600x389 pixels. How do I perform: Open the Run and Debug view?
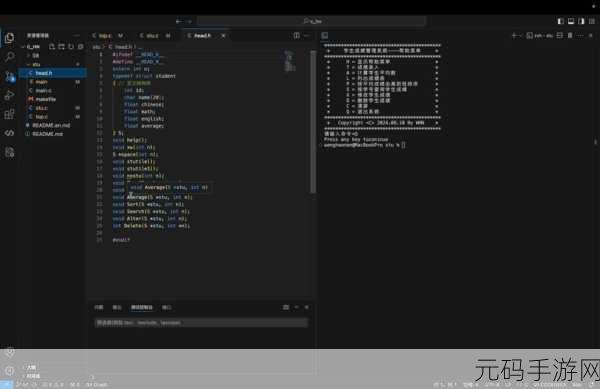pyautogui.click(x=10, y=95)
